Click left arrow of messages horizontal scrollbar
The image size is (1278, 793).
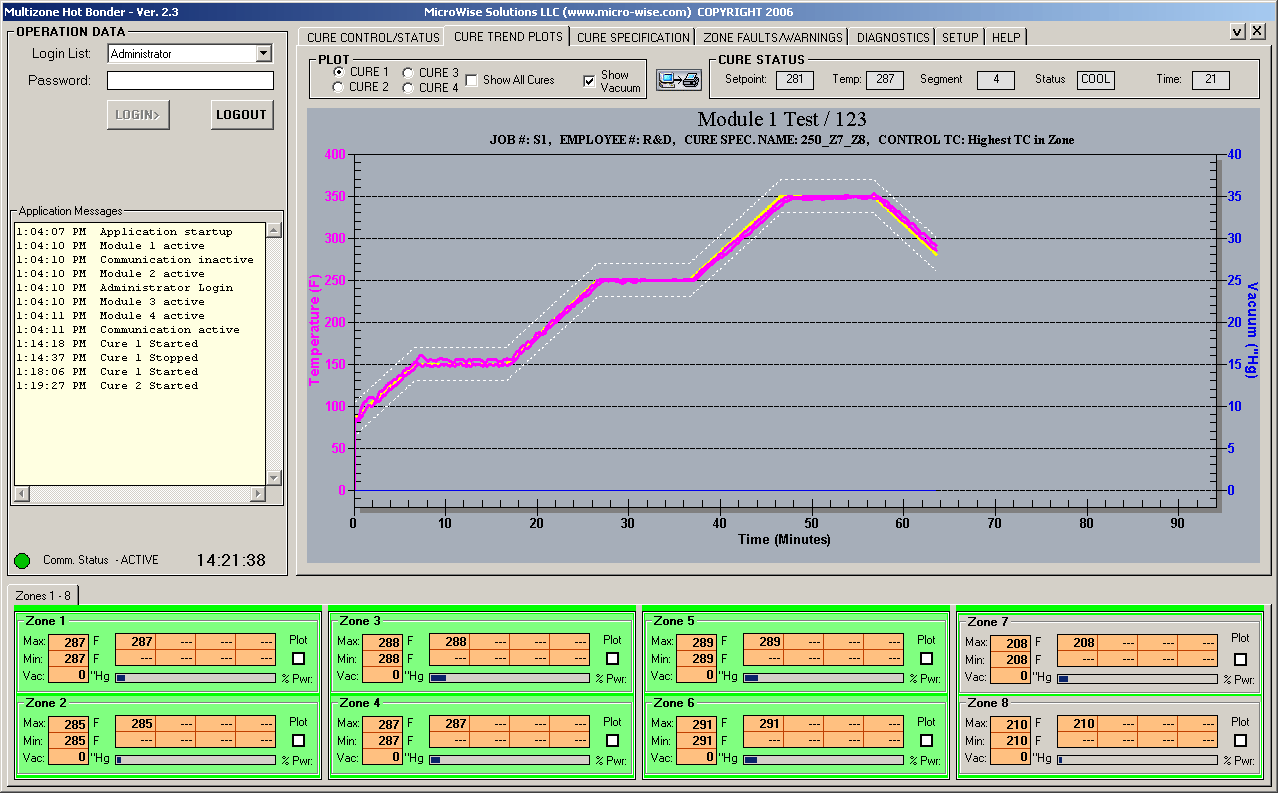tap(21, 494)
